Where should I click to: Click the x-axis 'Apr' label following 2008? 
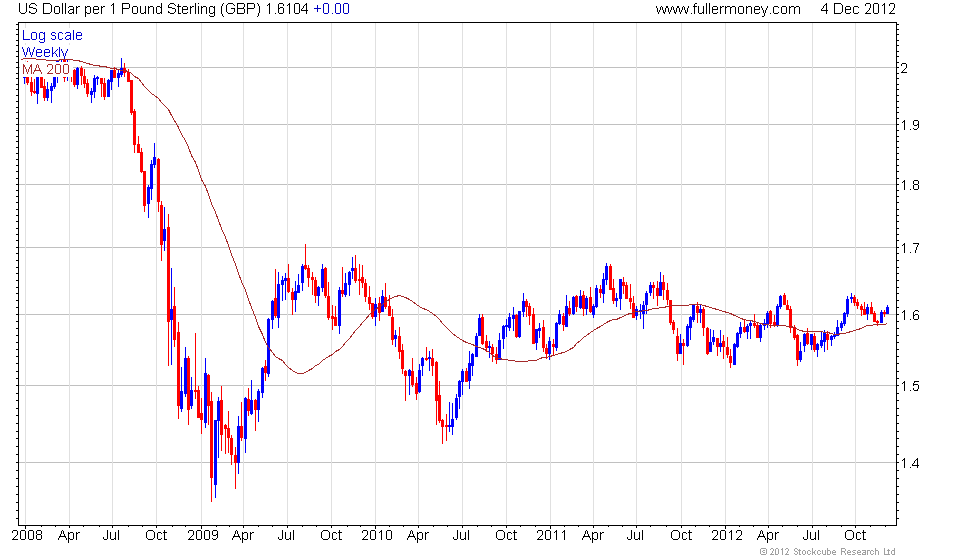coord(69,536)
